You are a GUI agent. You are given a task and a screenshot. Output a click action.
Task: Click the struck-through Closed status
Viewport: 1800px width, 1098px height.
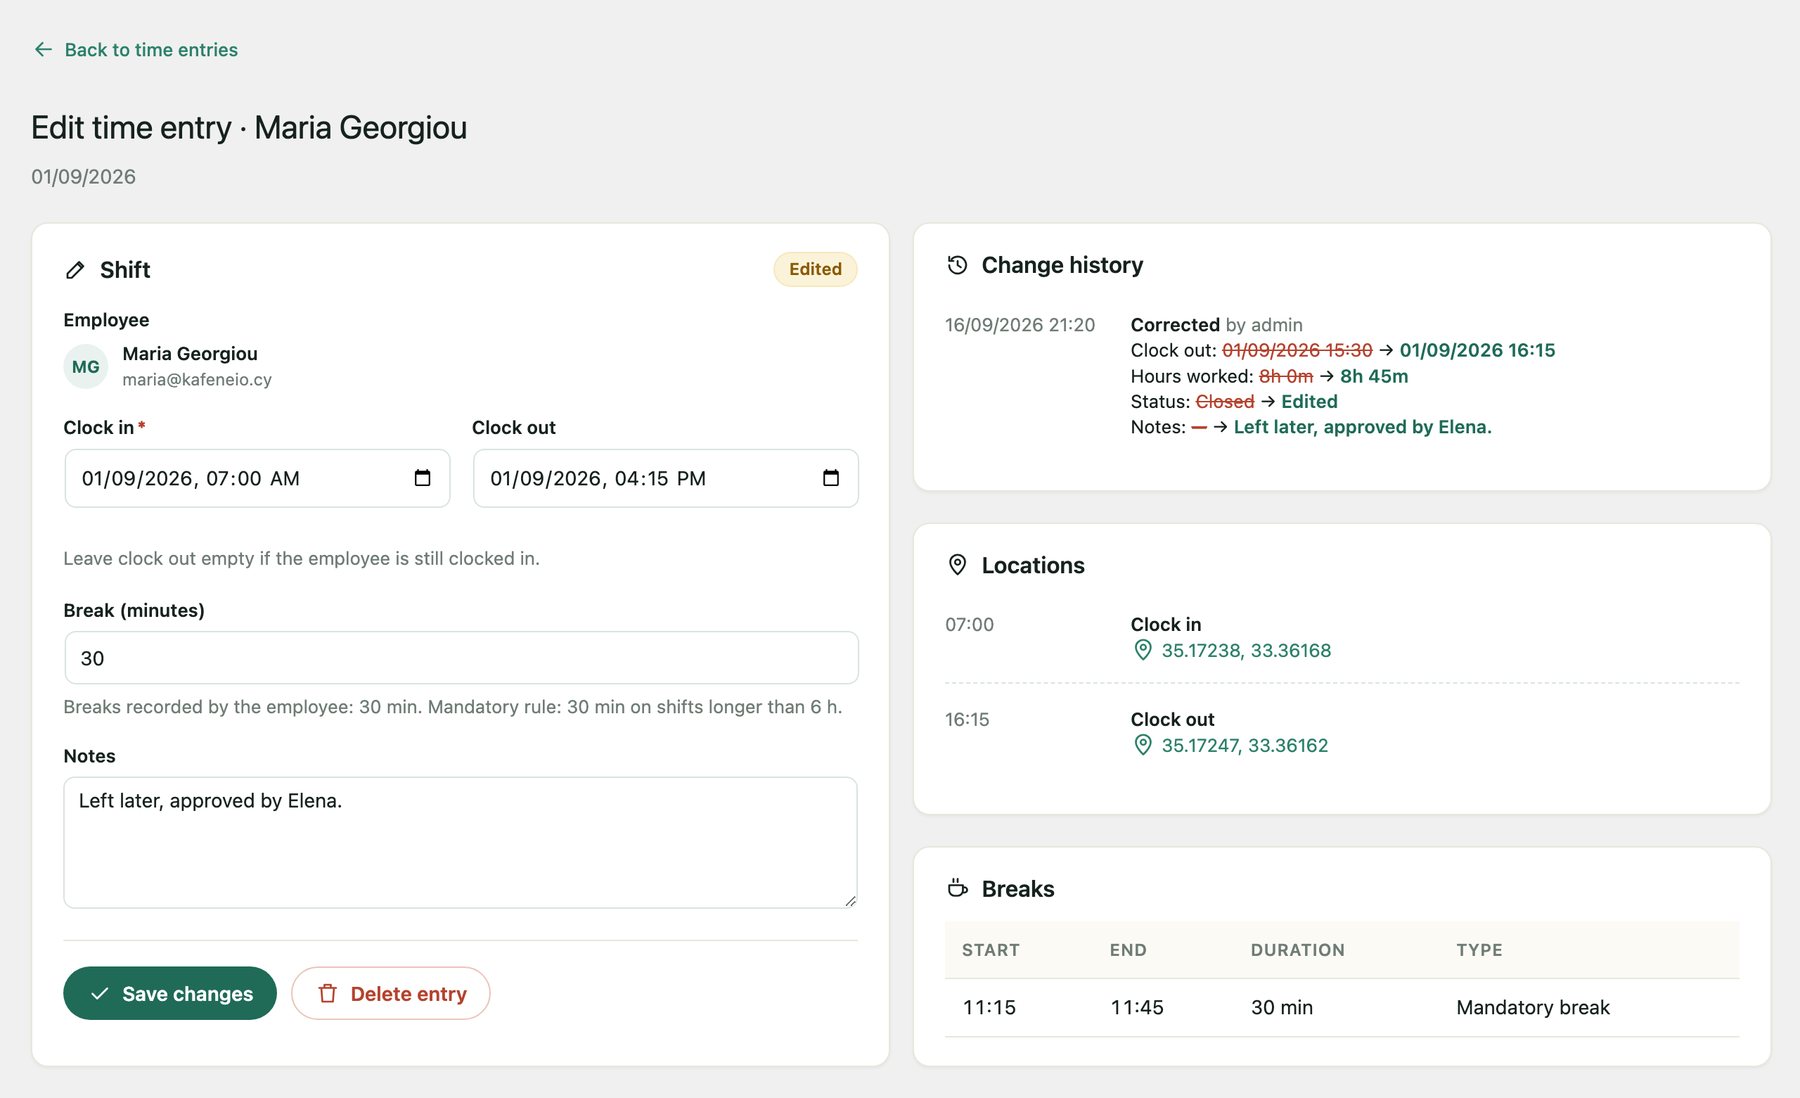(x=1225, y=401)
